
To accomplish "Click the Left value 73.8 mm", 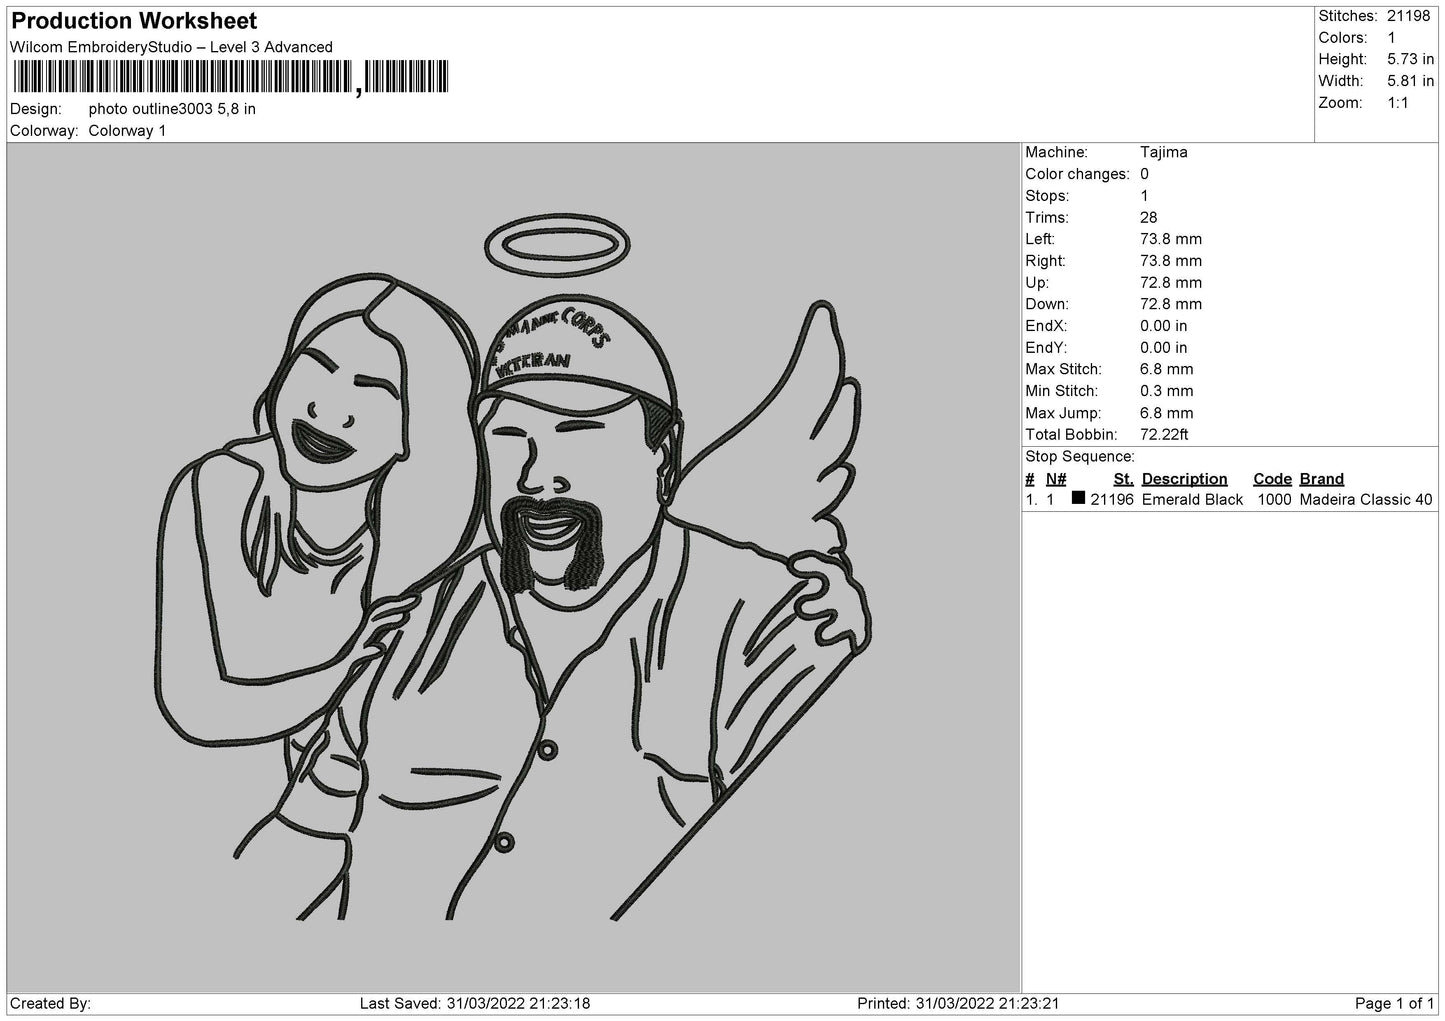I will pyautogui.click(x=1171, y=239).
